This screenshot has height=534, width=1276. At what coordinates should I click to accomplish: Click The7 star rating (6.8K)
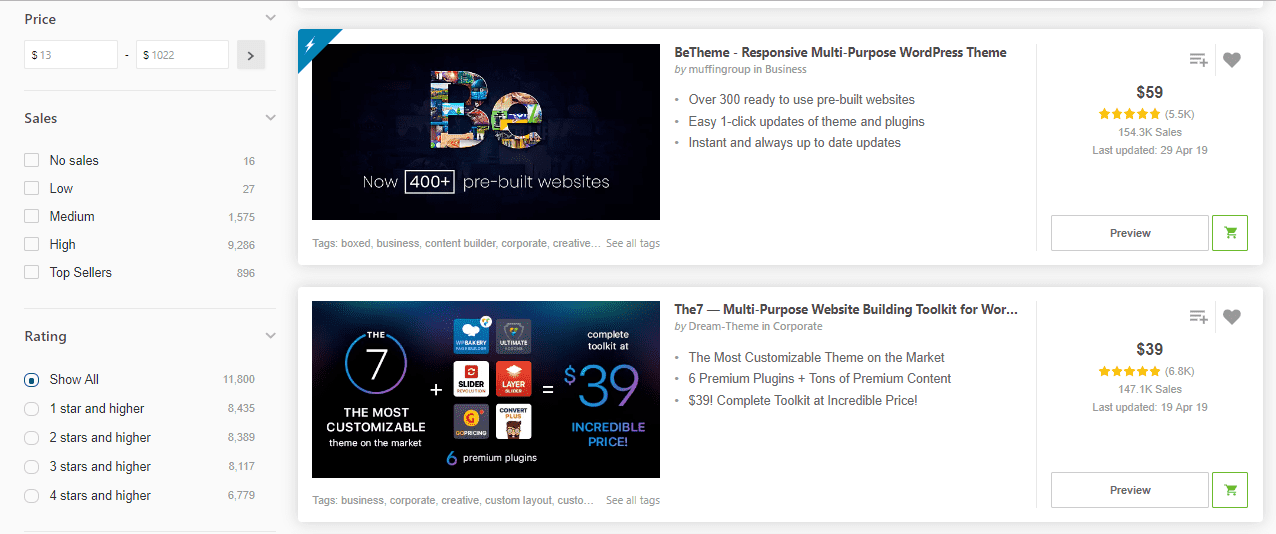[x=1146, y=371]
